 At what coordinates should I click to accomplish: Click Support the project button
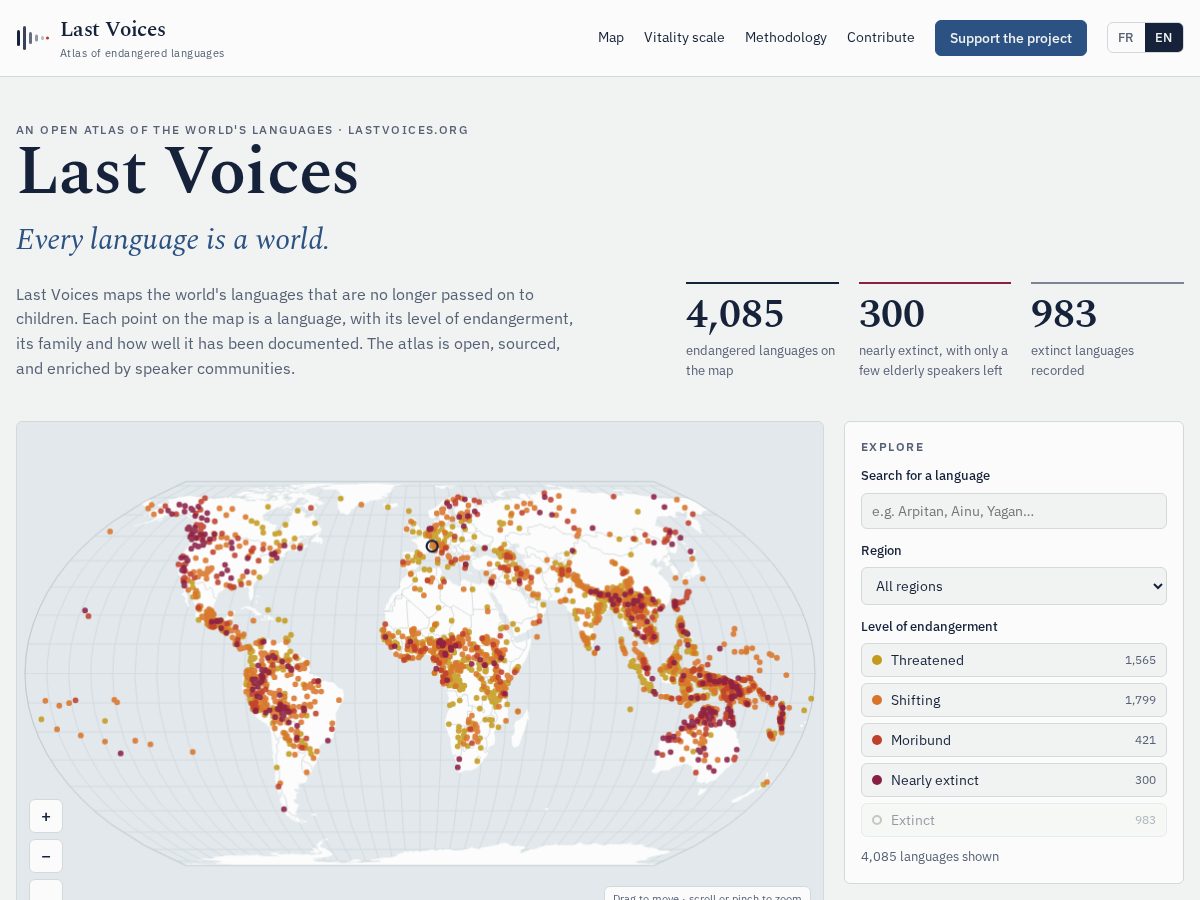pos(1011,38)
